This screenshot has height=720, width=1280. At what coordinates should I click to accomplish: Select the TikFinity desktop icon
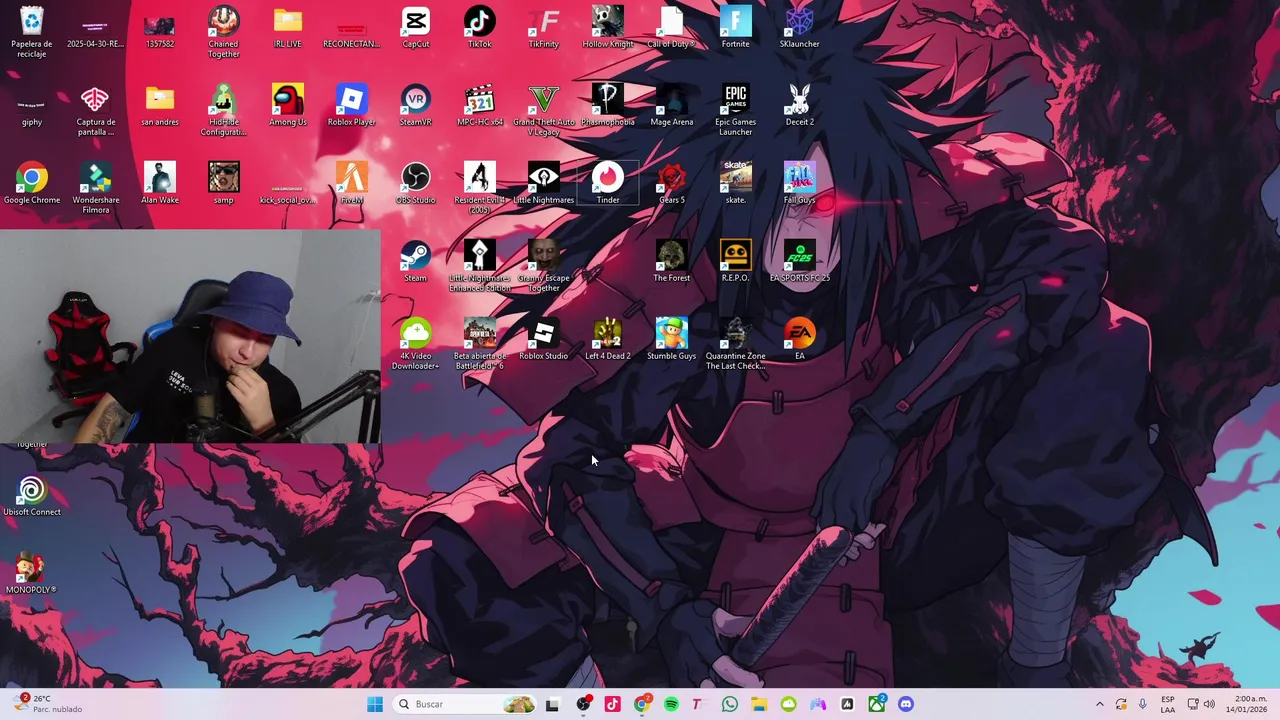tap(544, 28)
